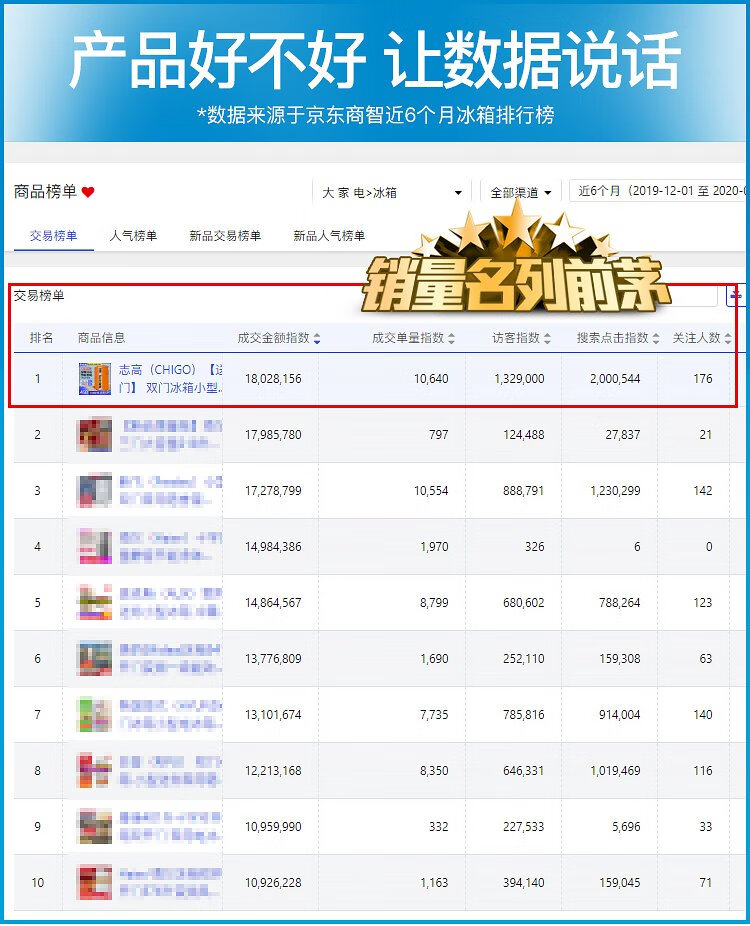Click the blue icon button right of search box
Image resolution: width=750 pixels, height=926 pixels.
[736, 295]
